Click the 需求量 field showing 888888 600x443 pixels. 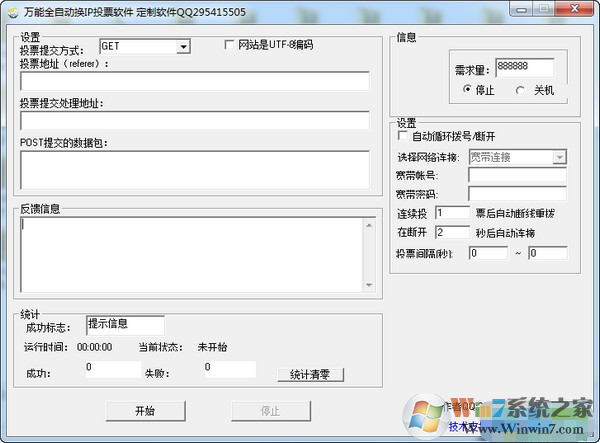point(525,67)
